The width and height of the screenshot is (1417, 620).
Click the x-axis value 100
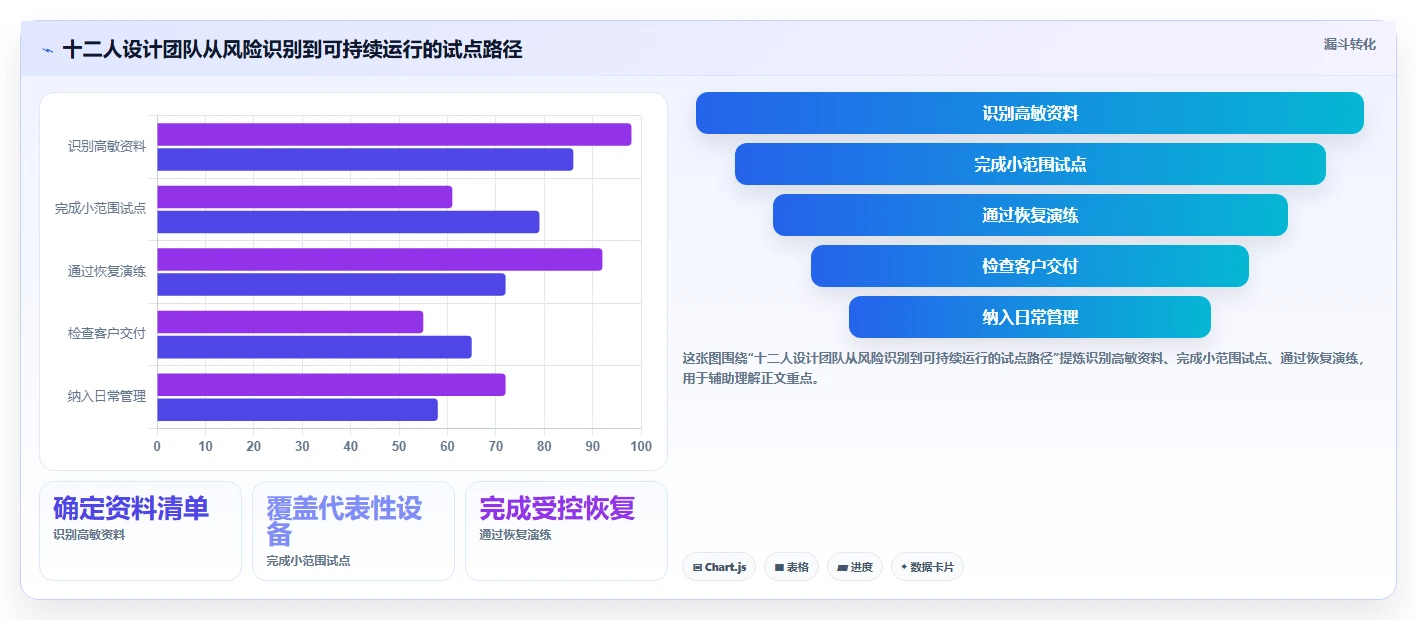(x=641, y=446)
